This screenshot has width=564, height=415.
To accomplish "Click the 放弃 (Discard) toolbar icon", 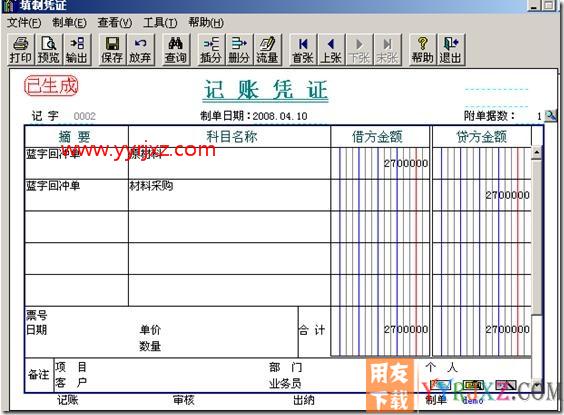I will pyautogui.click(x=140, y=50).
